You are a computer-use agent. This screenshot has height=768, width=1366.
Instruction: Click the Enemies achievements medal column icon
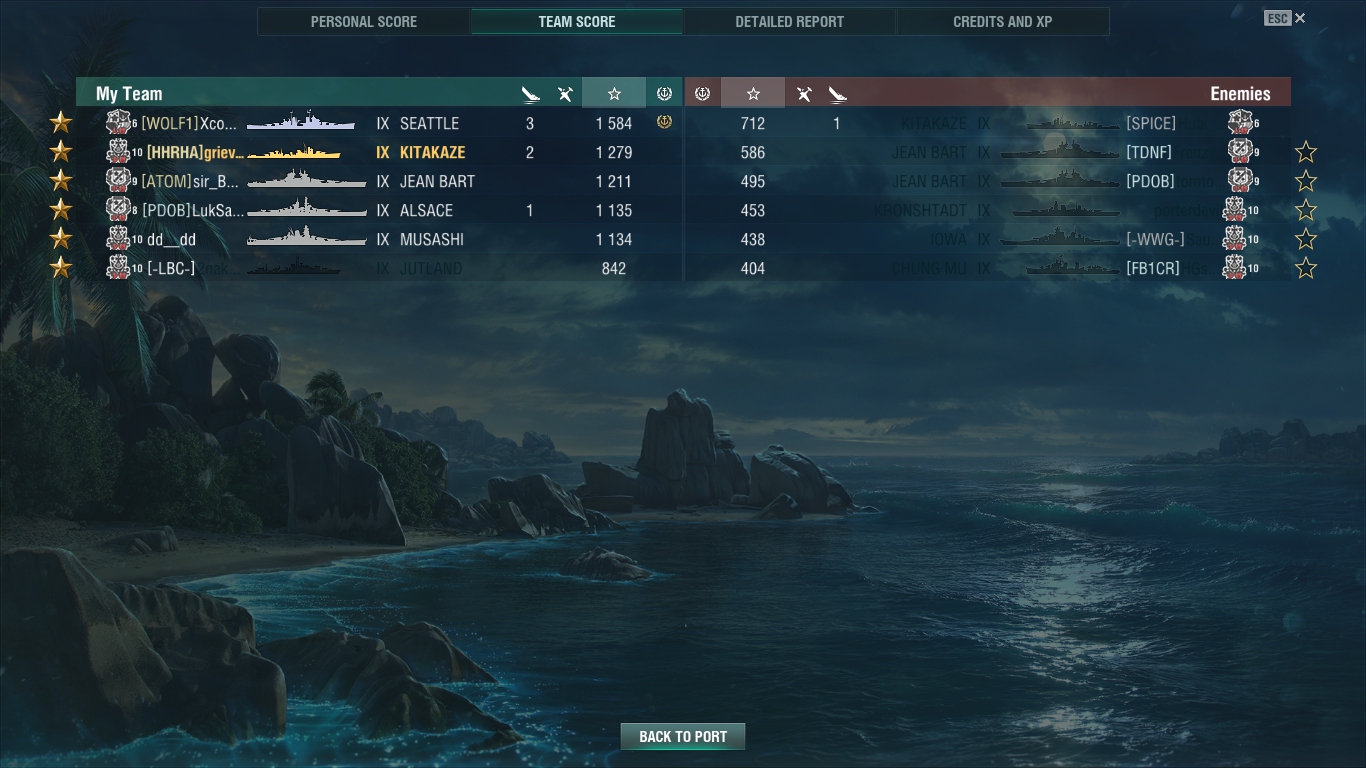tap(702, 93)
